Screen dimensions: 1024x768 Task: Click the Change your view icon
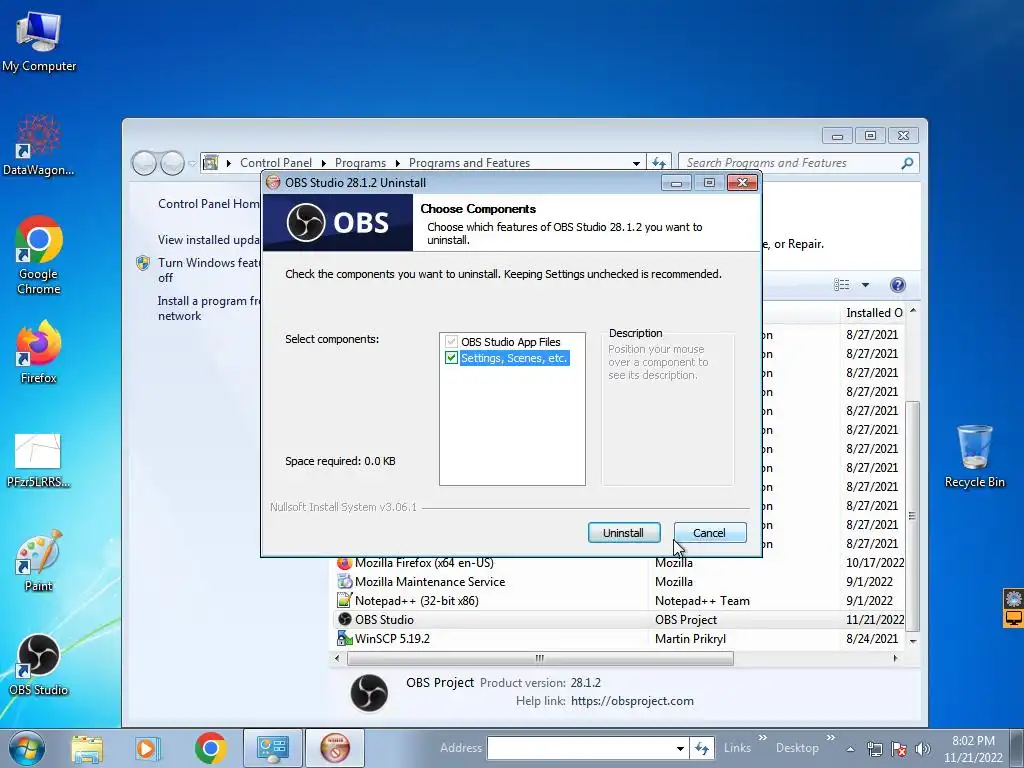coord(842,285)
